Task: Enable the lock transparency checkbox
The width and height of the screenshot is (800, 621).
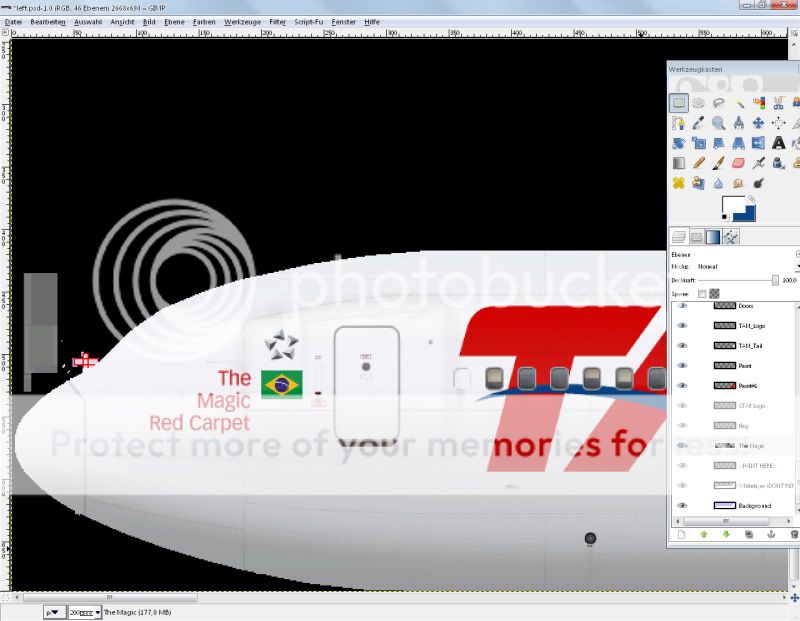Action: click(702, 293)
